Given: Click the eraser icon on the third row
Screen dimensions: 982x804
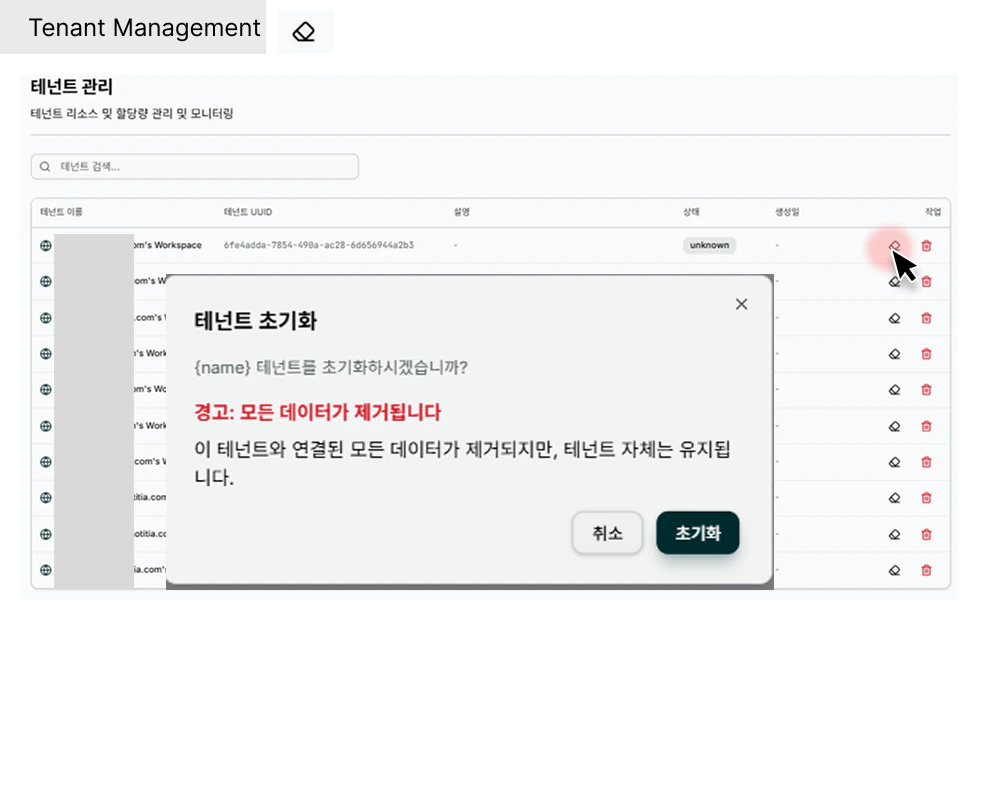Looking at the screenshot, I should pyautogui.click(x=894, y=318).
